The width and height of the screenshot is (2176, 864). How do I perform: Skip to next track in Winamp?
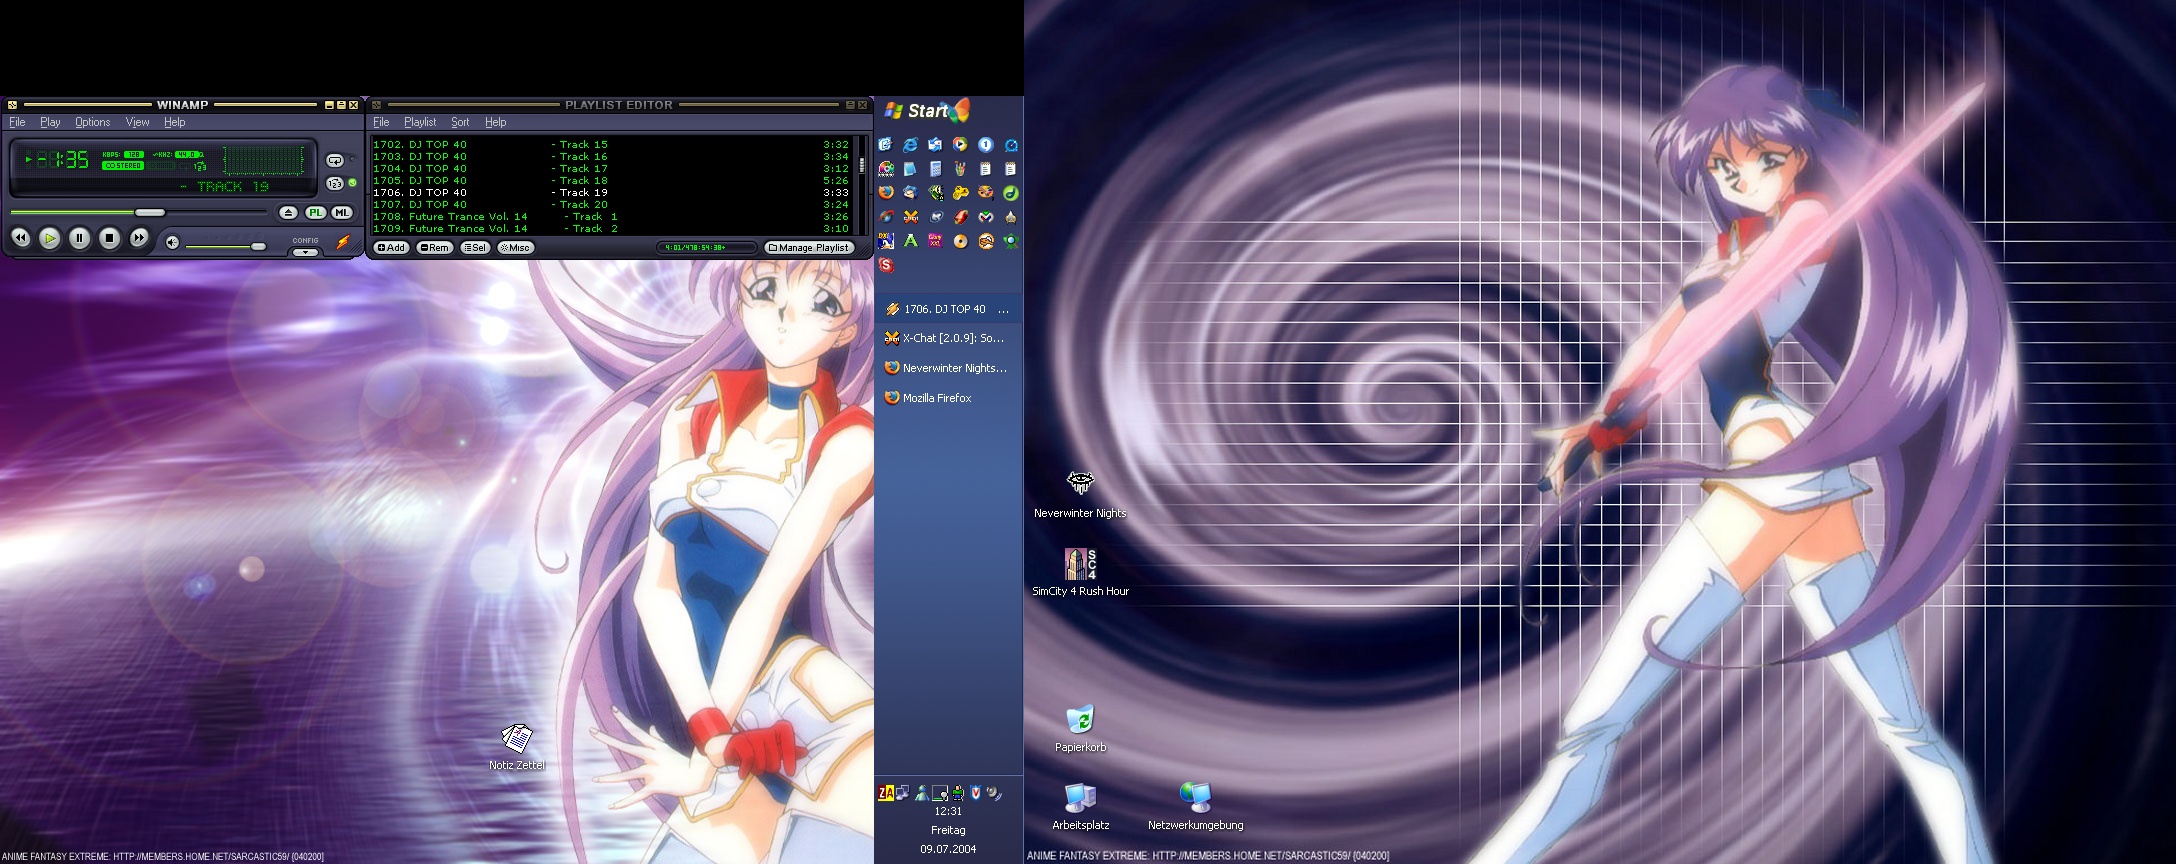point(139,238)
